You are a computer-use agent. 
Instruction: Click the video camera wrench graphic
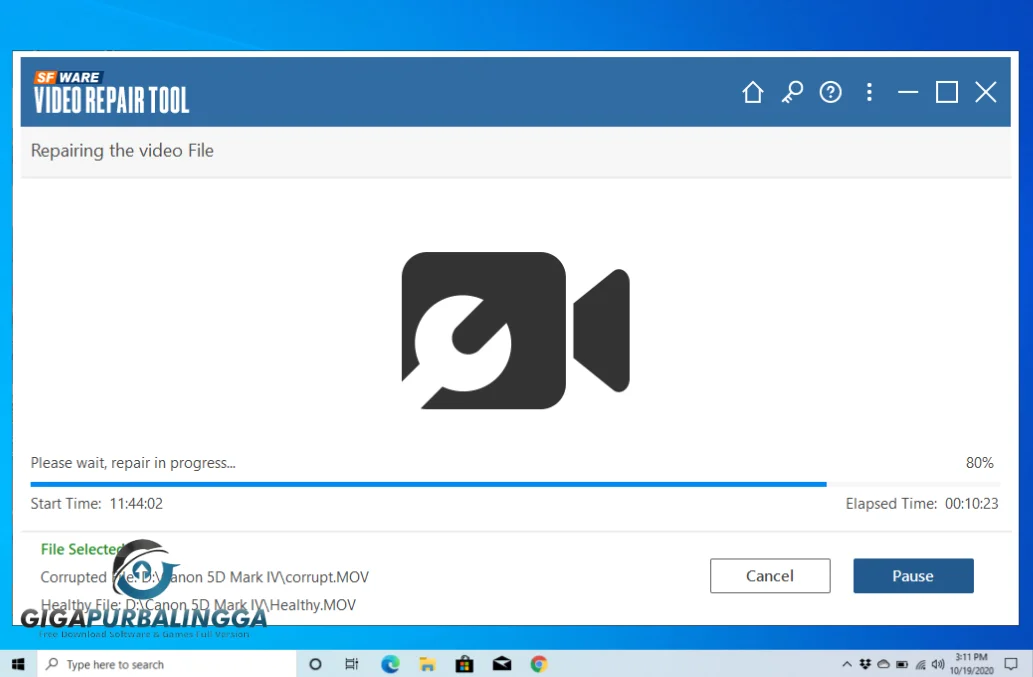(x=516, y=331)
